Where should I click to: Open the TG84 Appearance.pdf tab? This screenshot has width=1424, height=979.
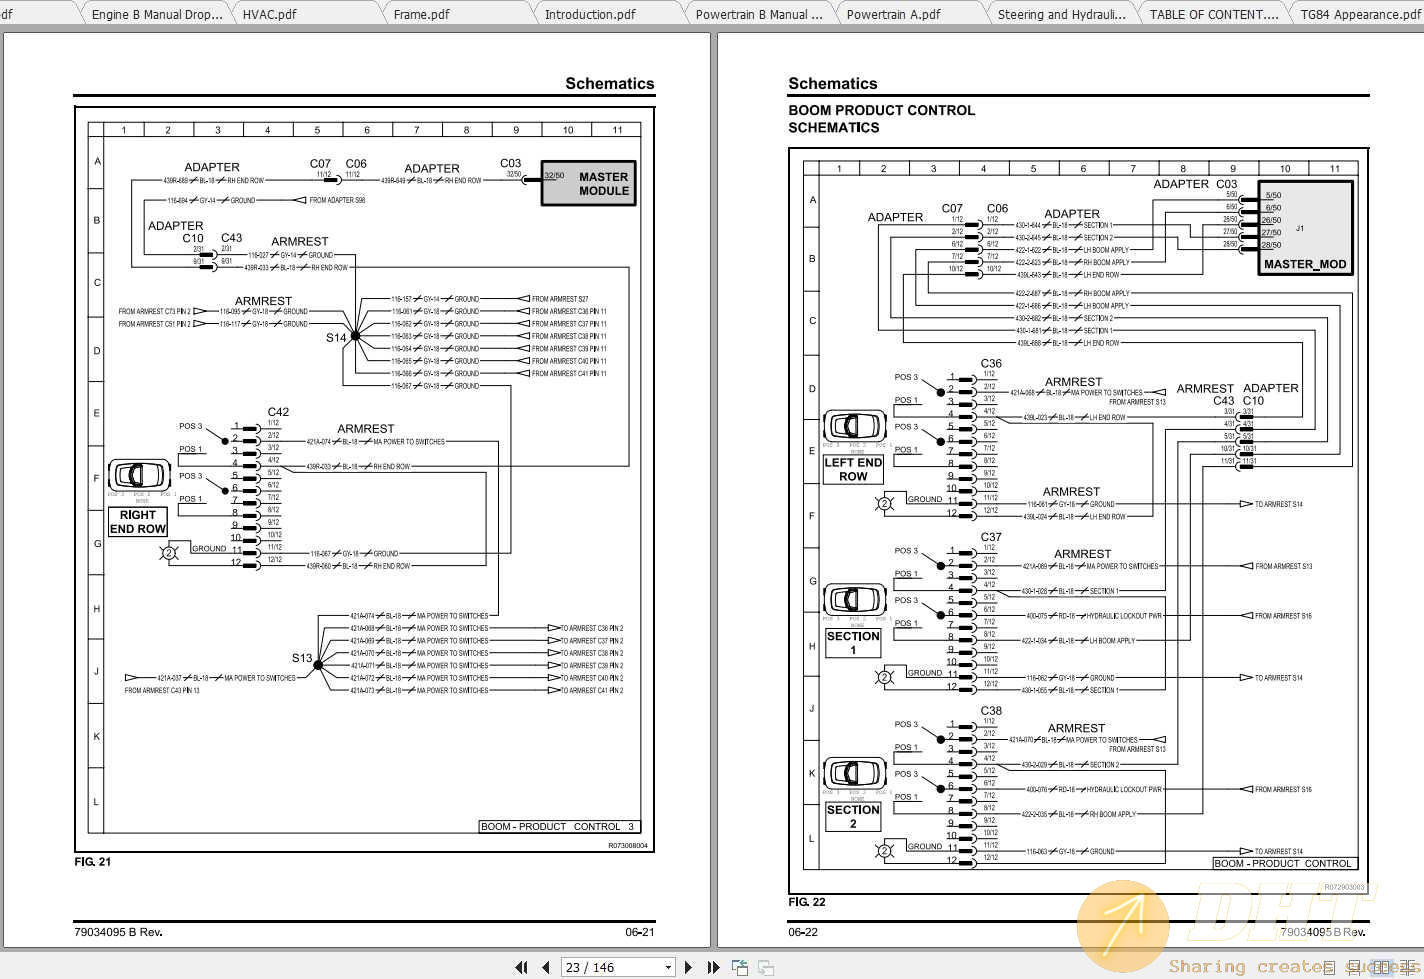1360,14
